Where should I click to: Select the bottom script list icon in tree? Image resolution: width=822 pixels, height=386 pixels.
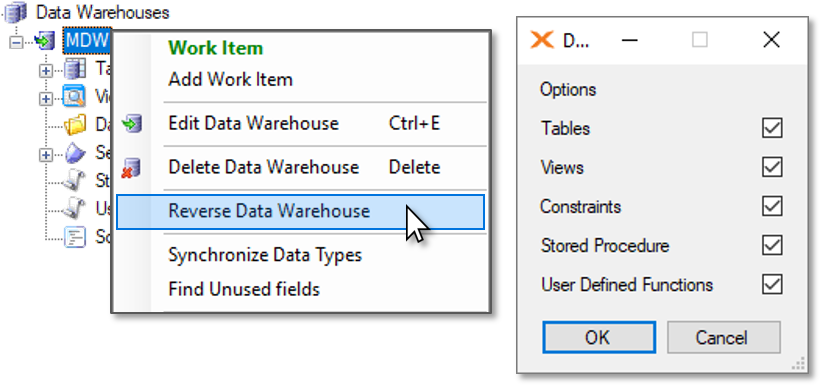coord(74,237)
